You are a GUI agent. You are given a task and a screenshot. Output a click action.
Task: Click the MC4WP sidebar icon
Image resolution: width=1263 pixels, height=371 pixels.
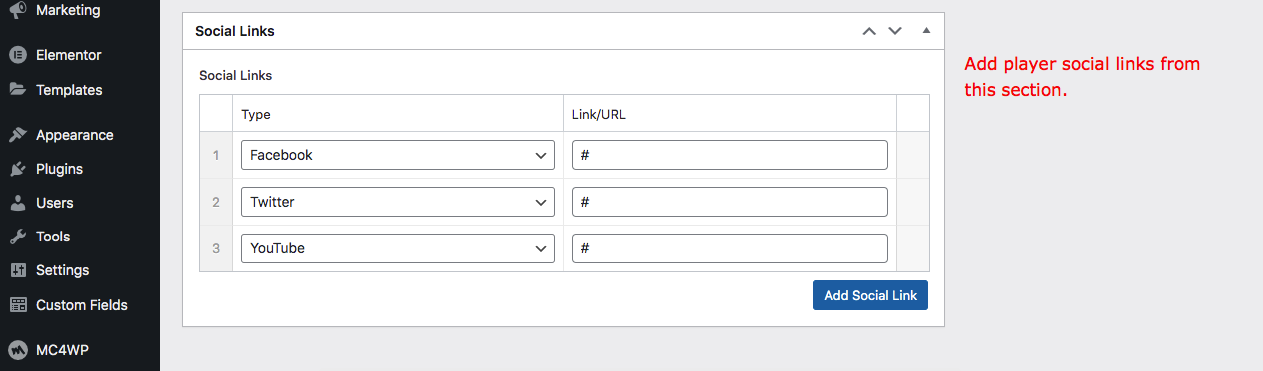click(17, 350)
